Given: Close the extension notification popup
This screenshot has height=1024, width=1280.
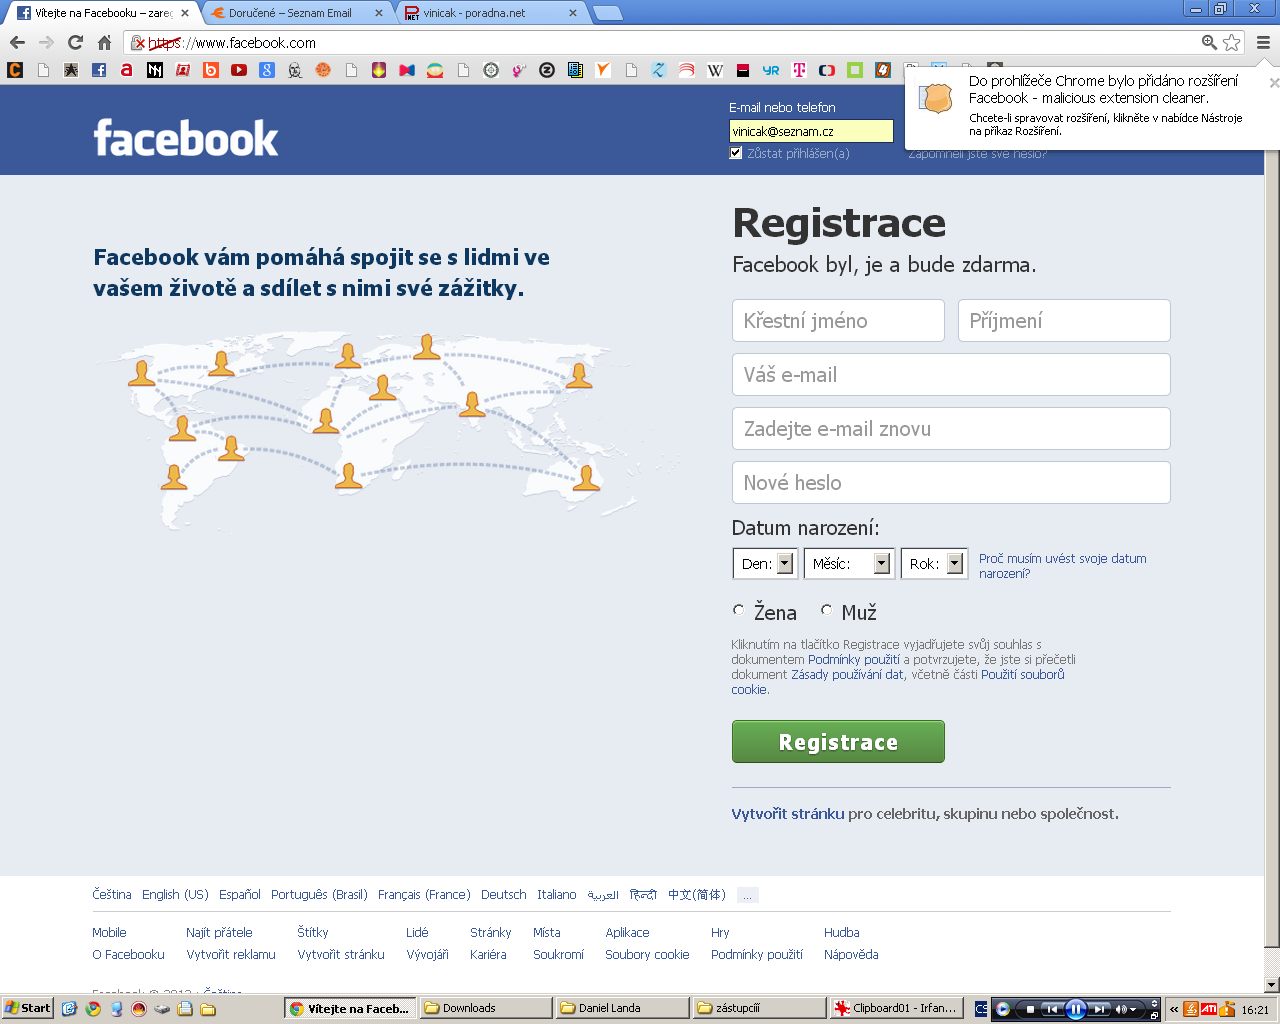Looking at the screenshot, I should 1273,83.
